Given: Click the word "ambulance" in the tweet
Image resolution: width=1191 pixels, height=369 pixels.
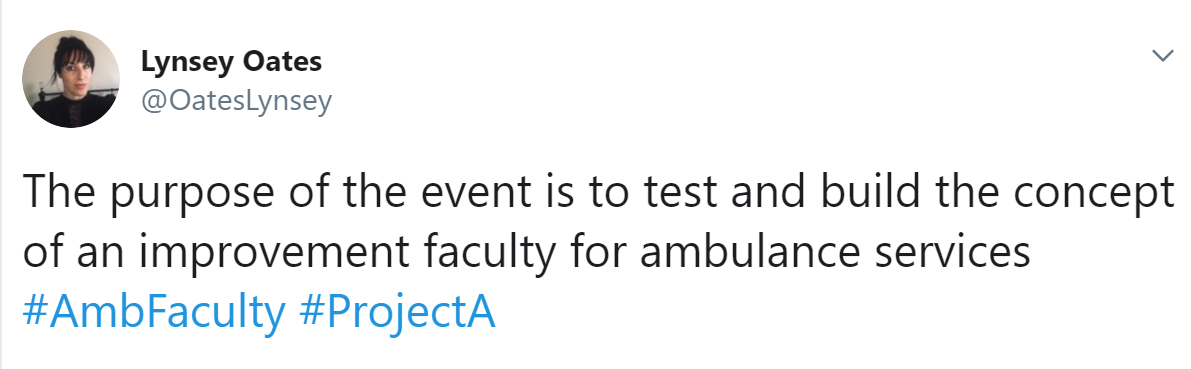Looking at the screenshot, I should click(x=749, y=251).
